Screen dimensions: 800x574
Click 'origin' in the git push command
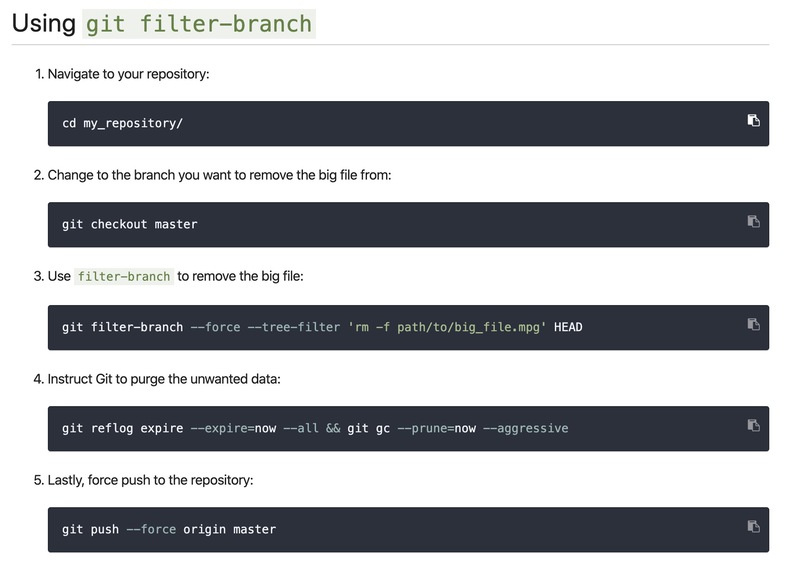[x=204, y=529]
